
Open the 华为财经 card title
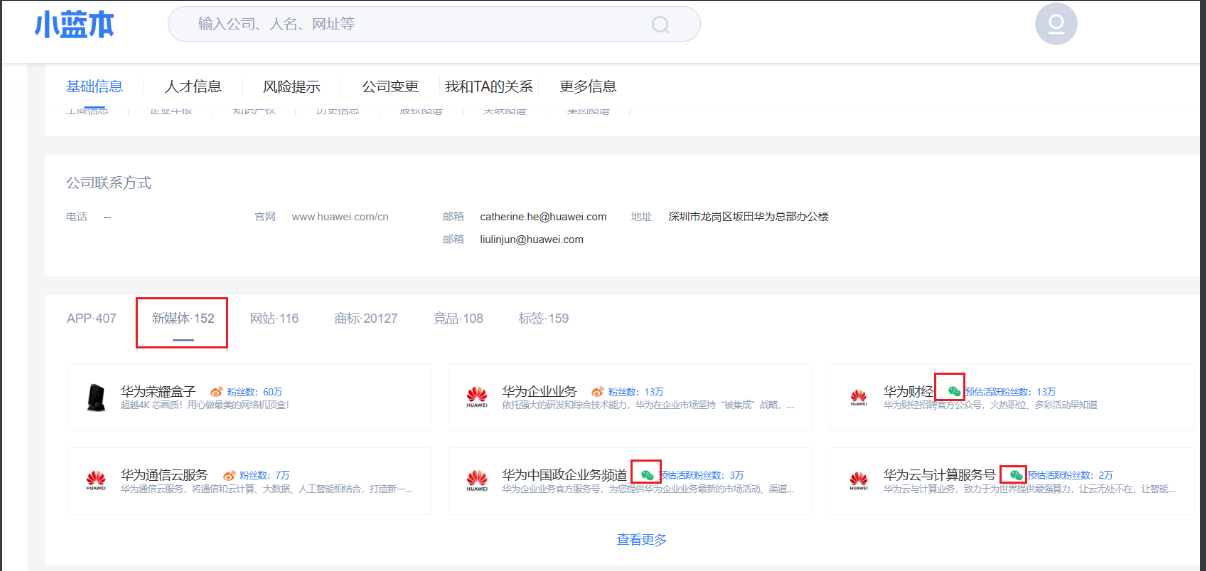(908, 391)
